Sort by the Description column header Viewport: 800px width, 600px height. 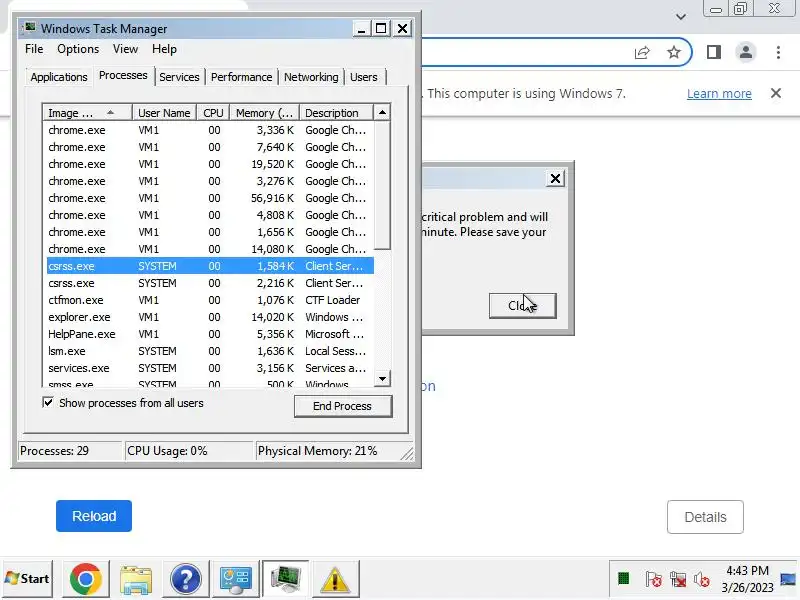(x=336, y=113)
